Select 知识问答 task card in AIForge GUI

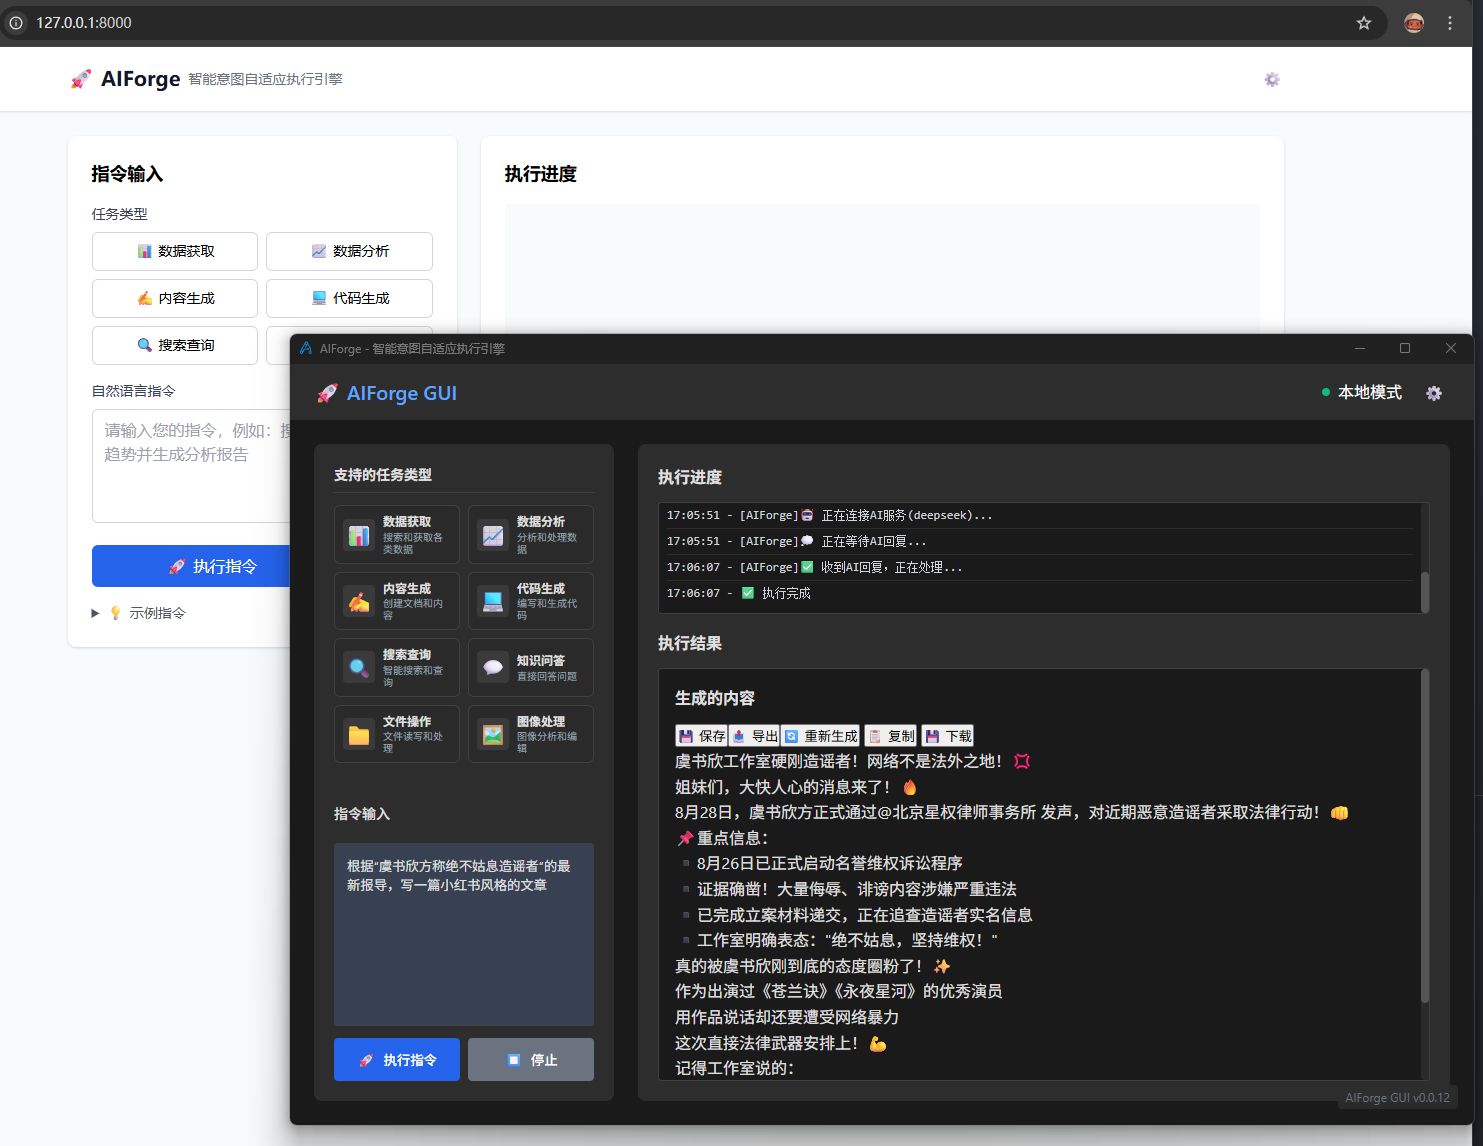(x=531, y=667)
